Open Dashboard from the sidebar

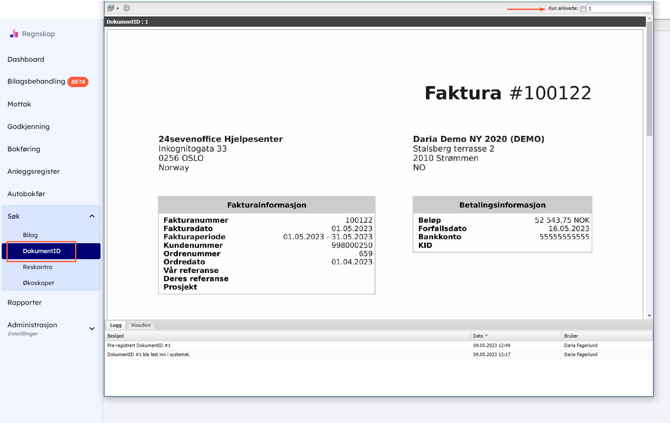pyautogui.click(x=26, y=59)
